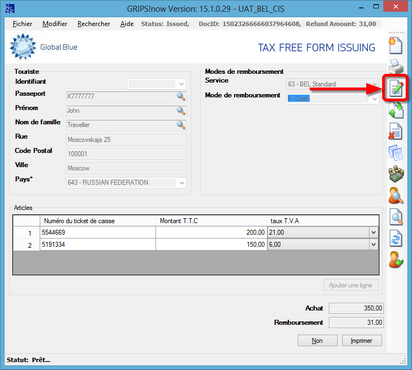Click ticket number cell 5544669
This screenshot has width=412, height=370.
point(98,232)
